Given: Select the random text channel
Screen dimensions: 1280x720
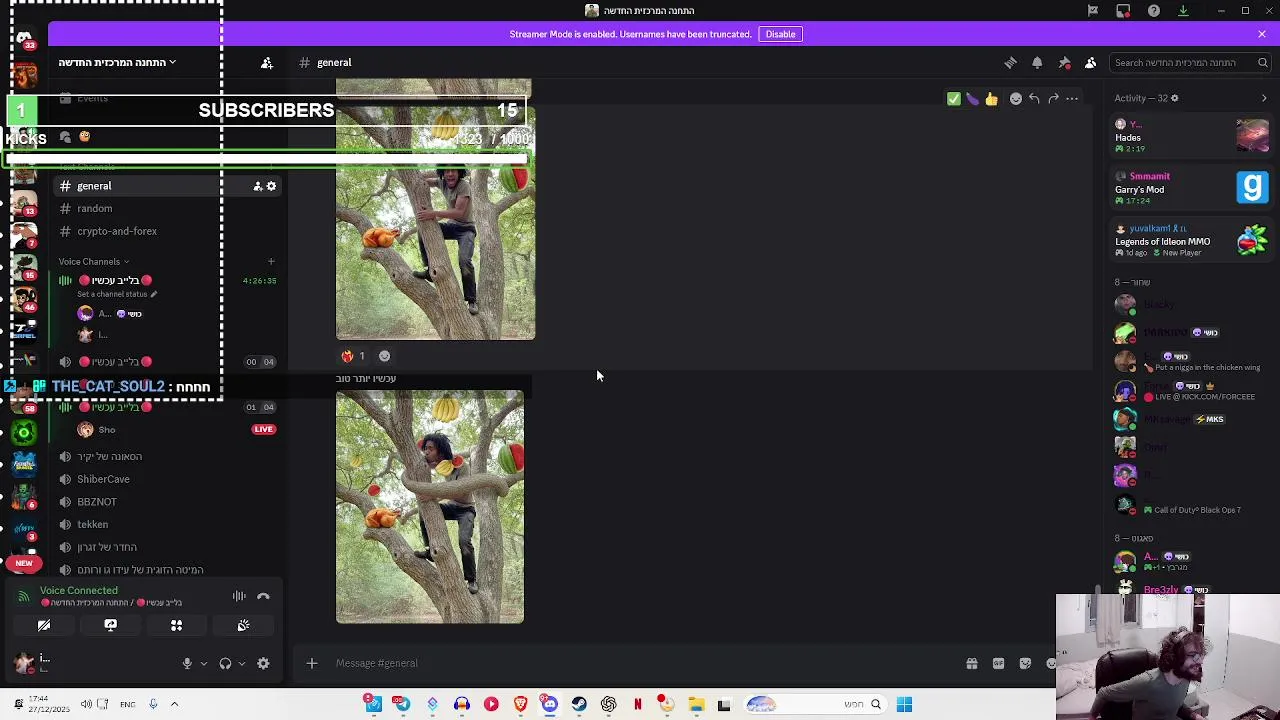Looking at the screenshot, I should (x=166, y=208).
